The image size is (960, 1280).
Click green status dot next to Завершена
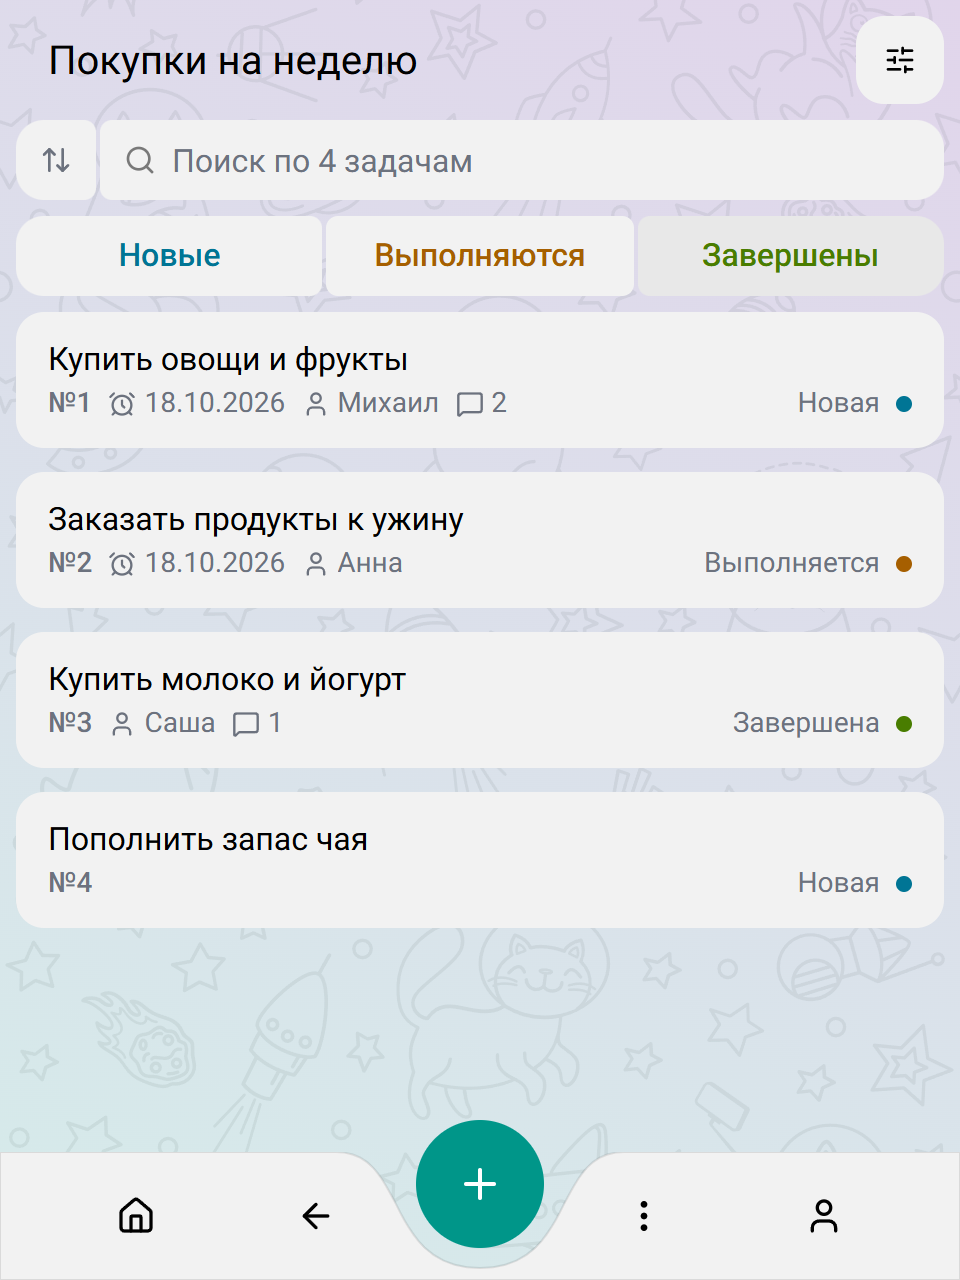pyautogui.click(x=904, y=724)
